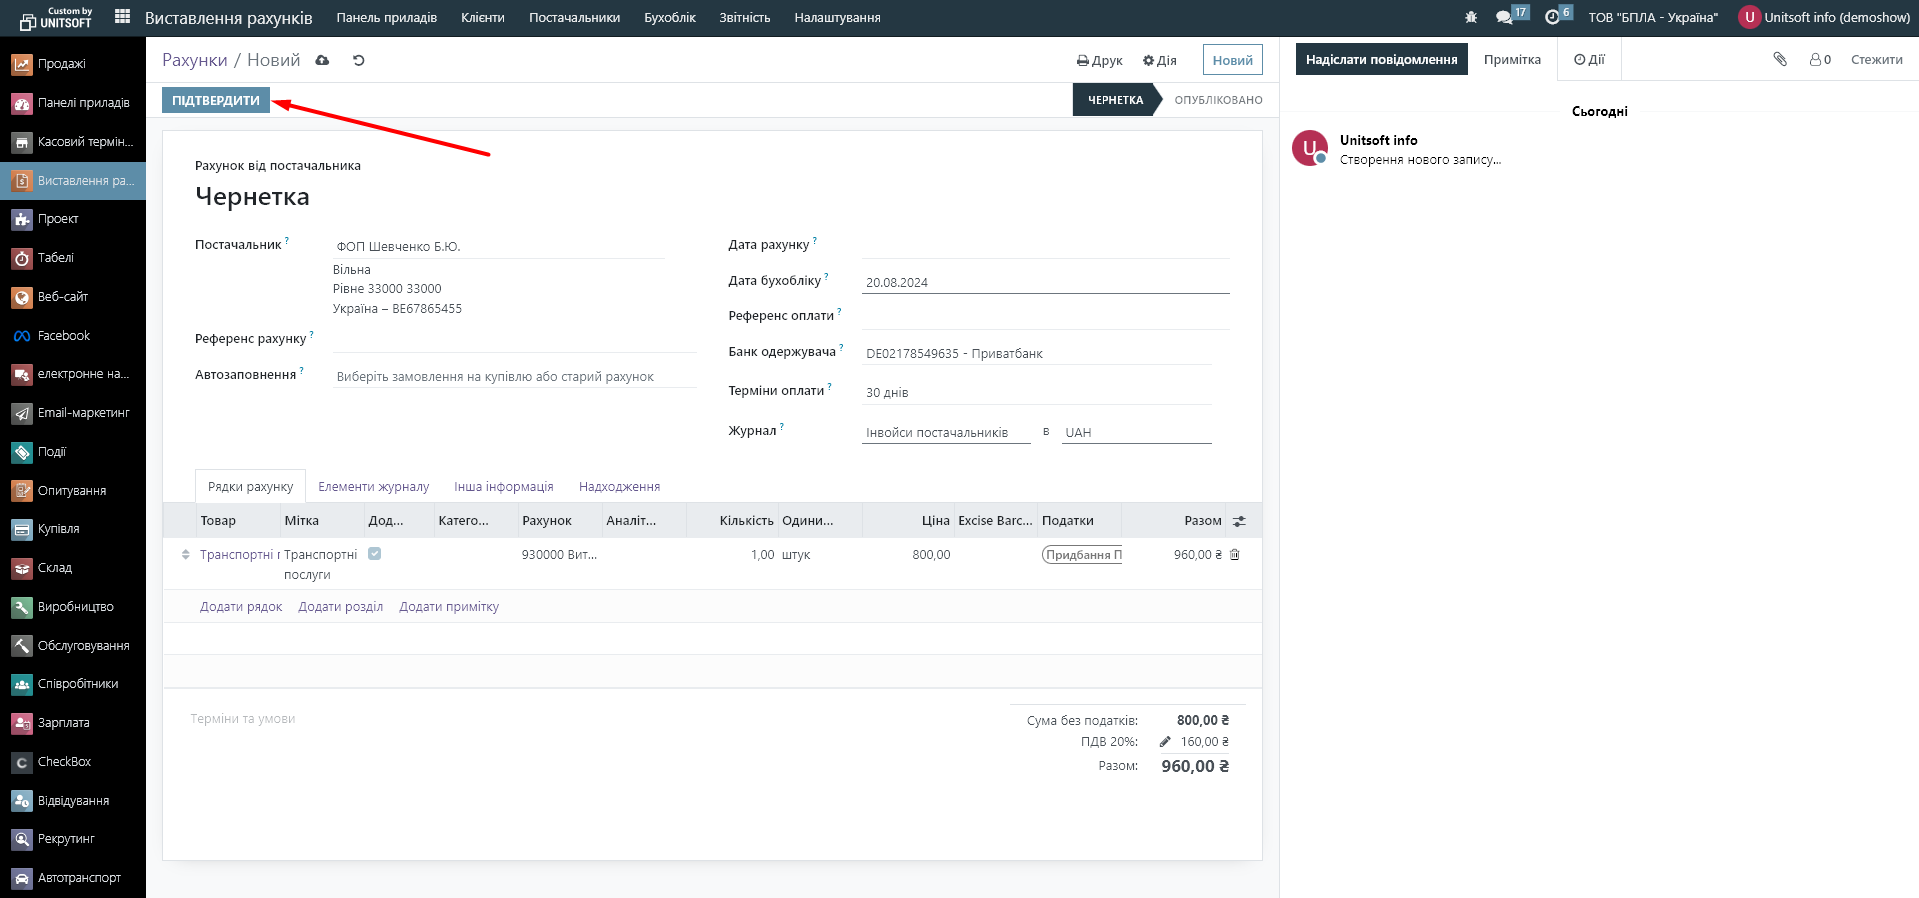Image resolution: width=1919 pixels, height=898 pixels.
Task: Click the paperclip attachments icon
Action: click(x=1780, y=60)
